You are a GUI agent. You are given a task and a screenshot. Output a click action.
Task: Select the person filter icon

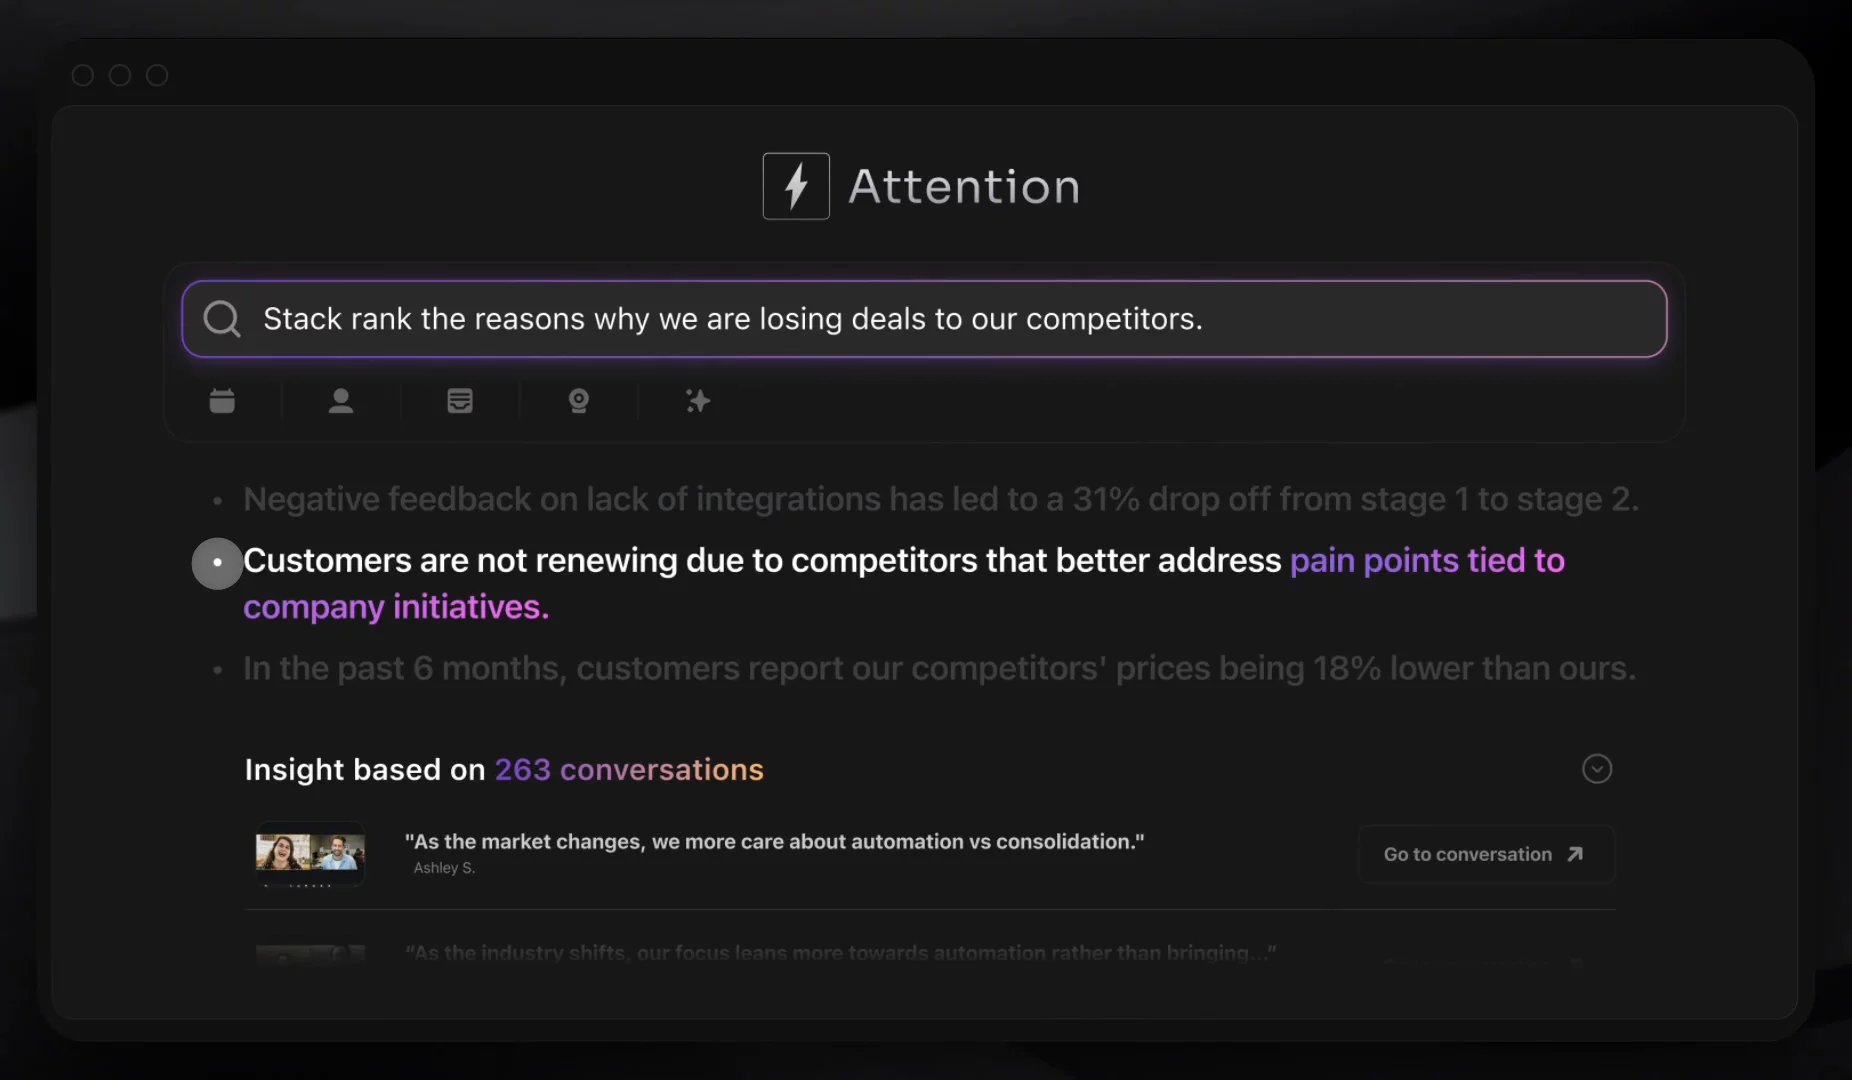[x=341, y=401]
